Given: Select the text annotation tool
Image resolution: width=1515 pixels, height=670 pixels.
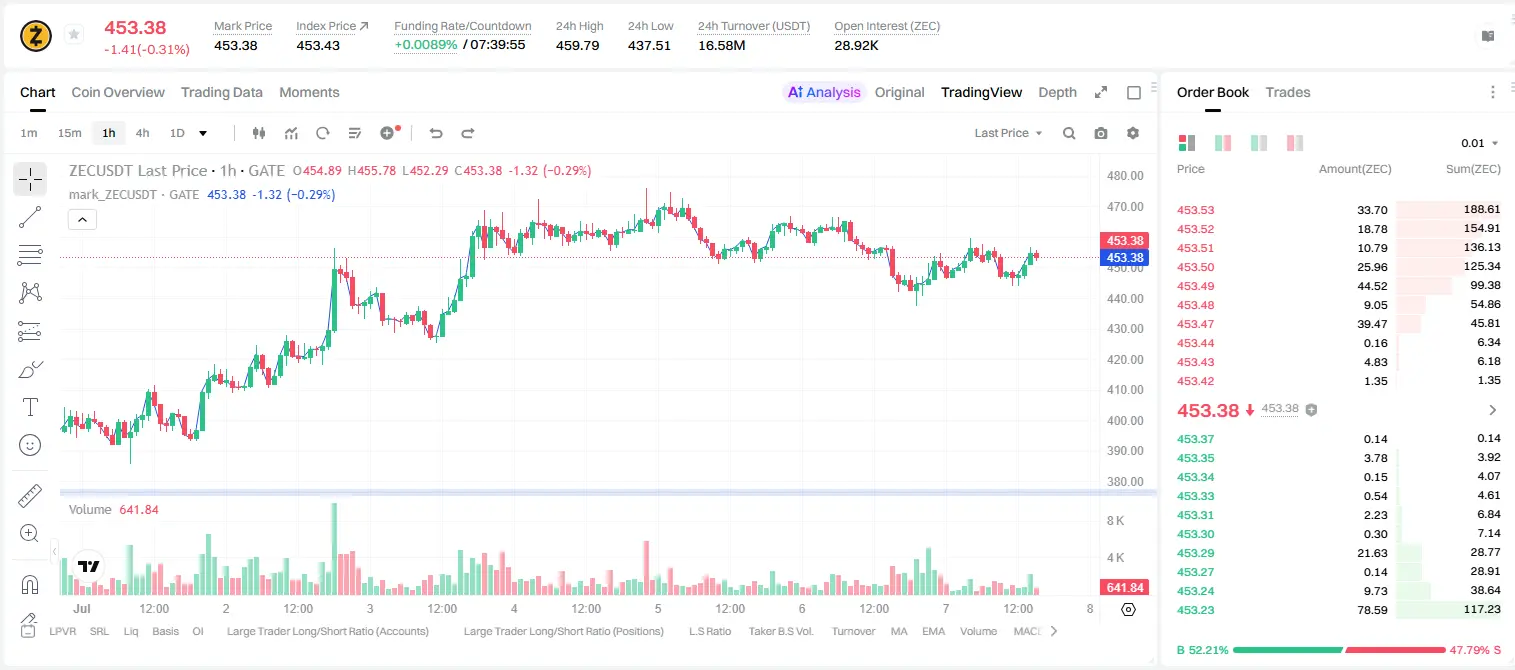Looking at the screenshot, I should (30, 407).
